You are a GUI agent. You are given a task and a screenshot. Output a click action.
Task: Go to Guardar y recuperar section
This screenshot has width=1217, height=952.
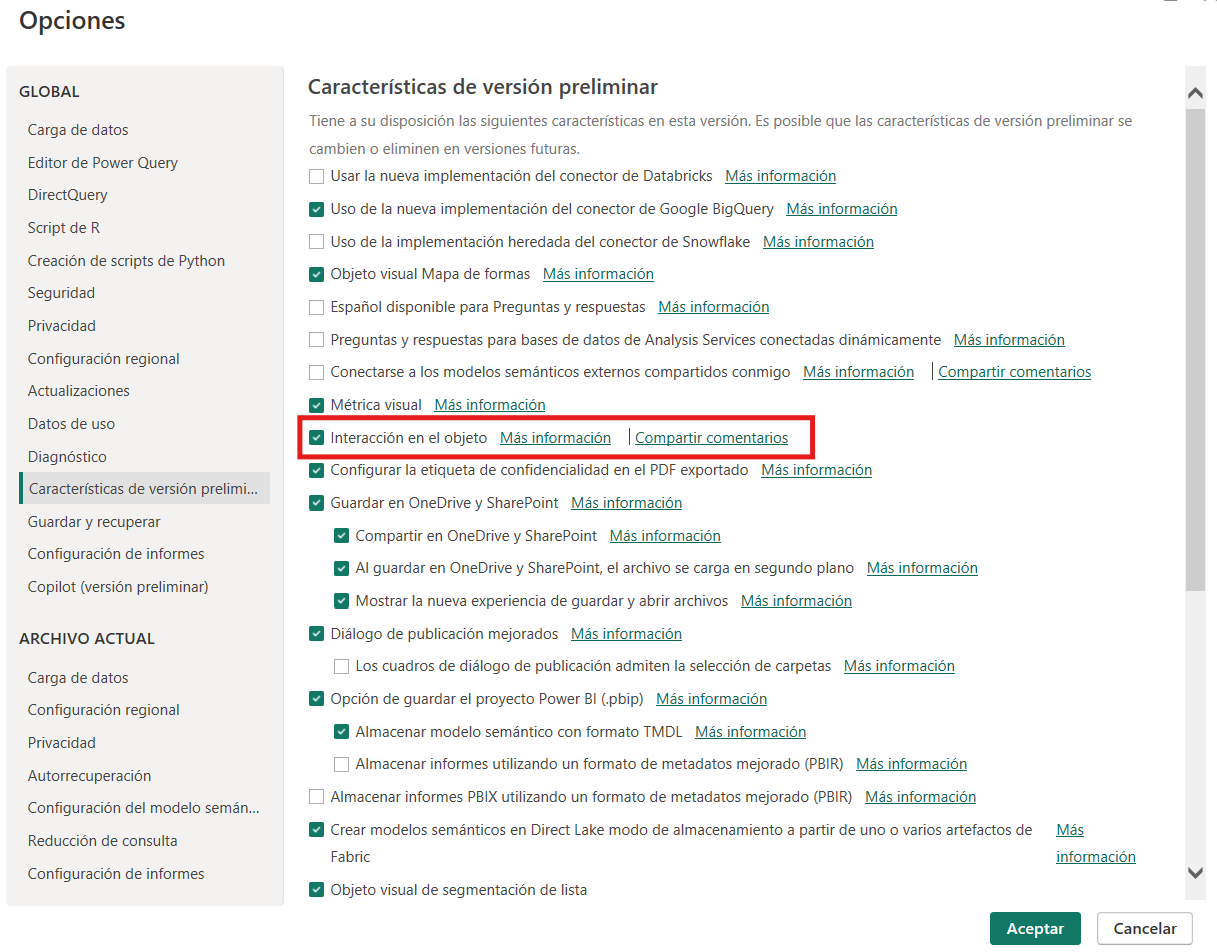click(x=93, y=522)
